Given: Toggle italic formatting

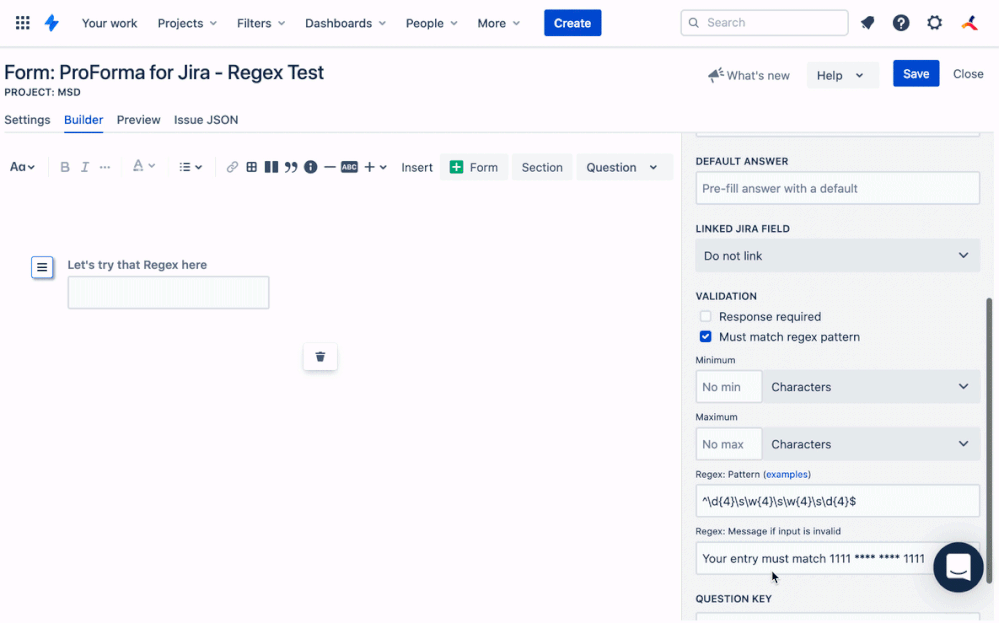Looking at the screenshot, I should coord(84,167).
